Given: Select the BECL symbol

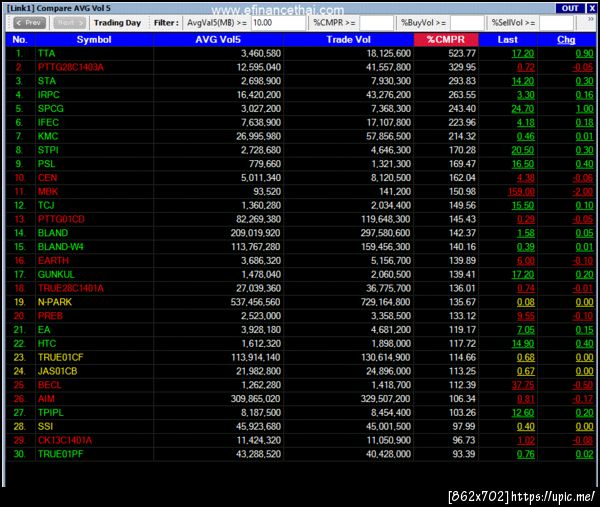Looking at the screenshot, I should (x=49, y=385).
